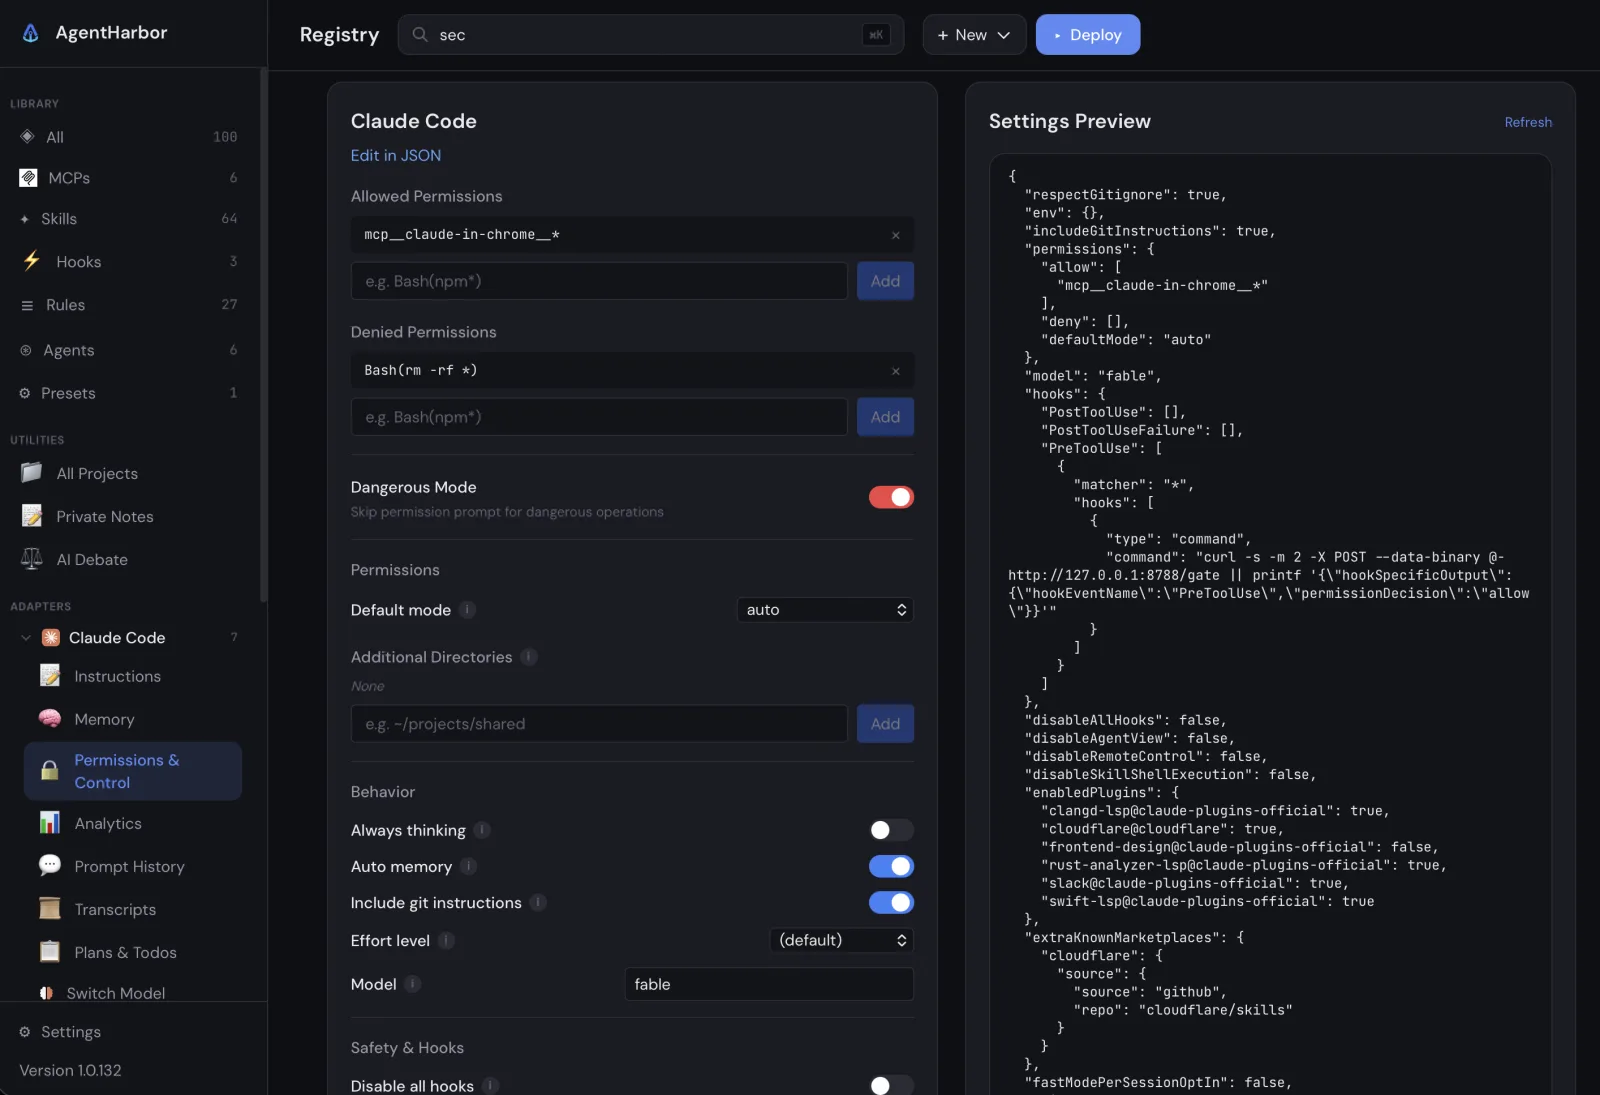Open the AI Debate scales icon
This screenshot has height=1095, width=1600.
[32, 559]
